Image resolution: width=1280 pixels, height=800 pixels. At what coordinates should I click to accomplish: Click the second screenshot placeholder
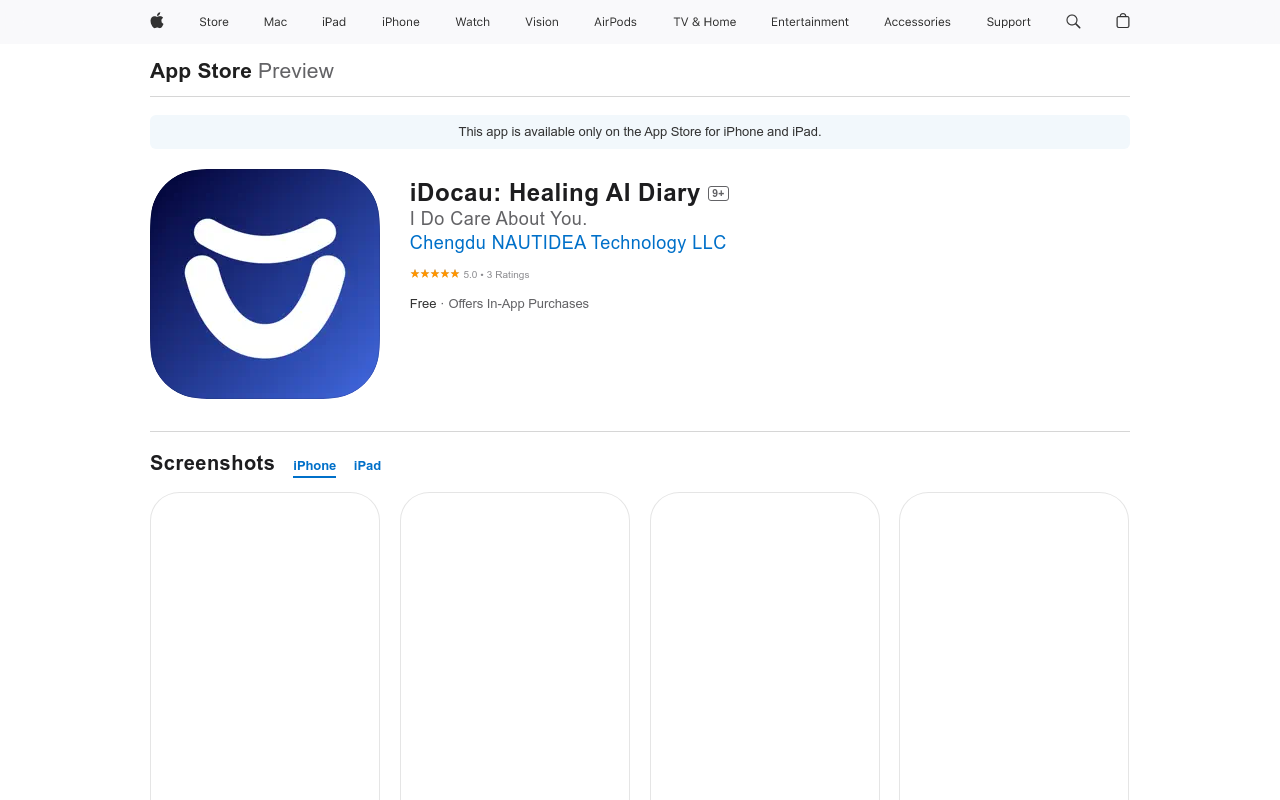coord(515,646)
